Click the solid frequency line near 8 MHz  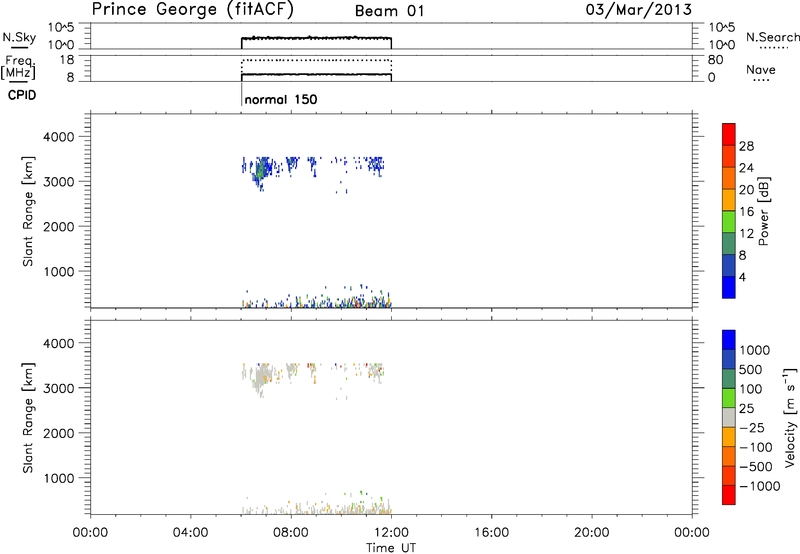tap(316, 74)
